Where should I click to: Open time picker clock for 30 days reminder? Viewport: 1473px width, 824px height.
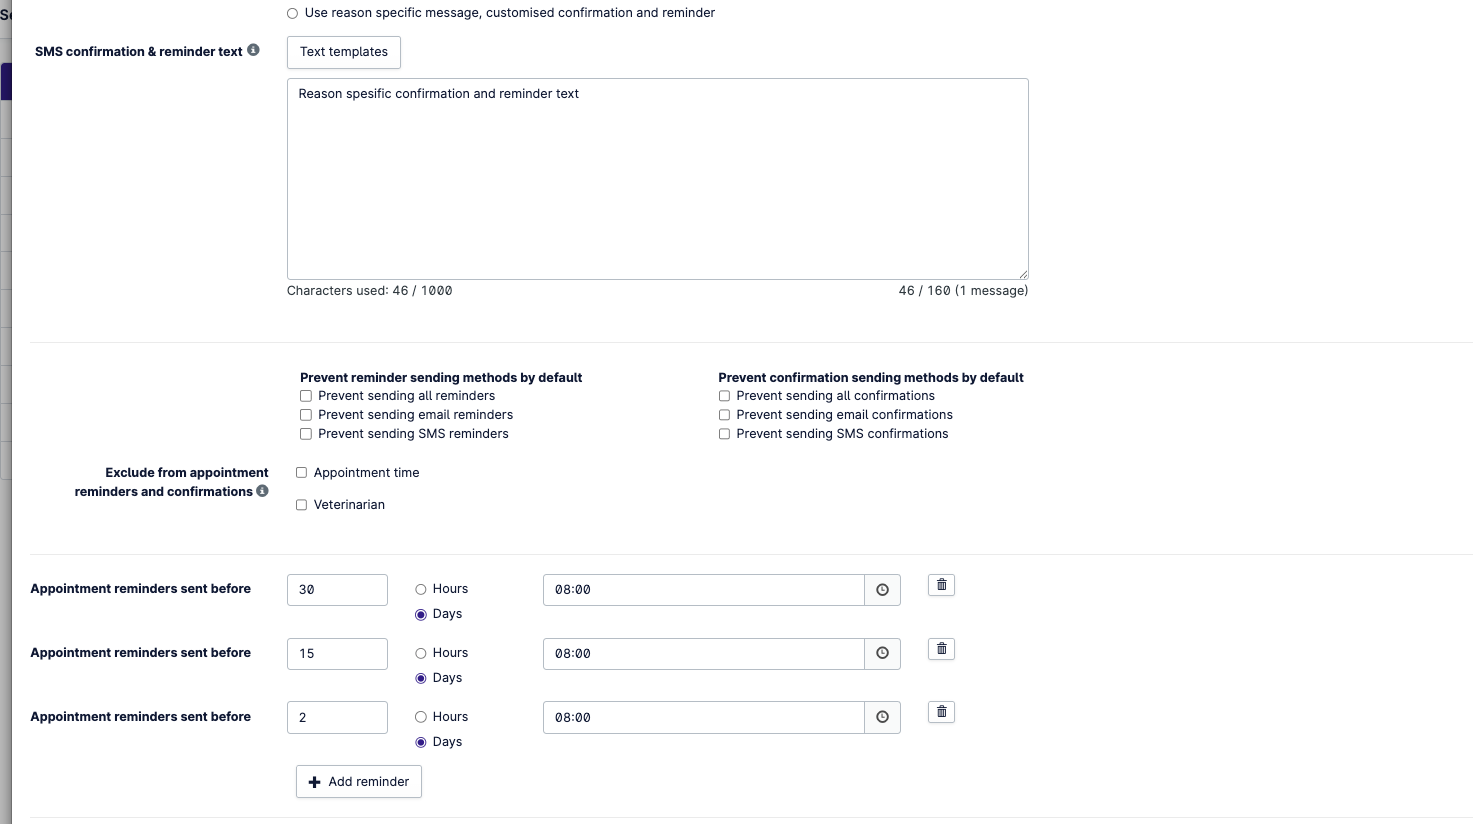click(882, 590)
